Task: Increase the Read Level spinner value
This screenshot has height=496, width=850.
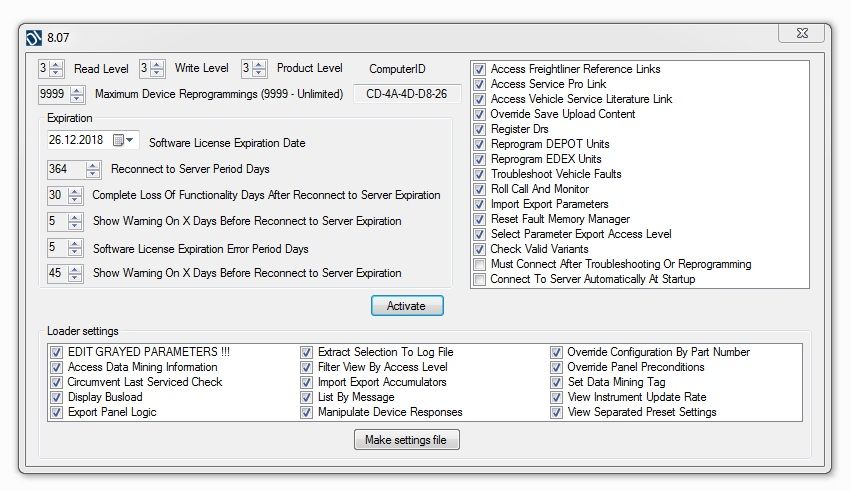Action: 58,64
